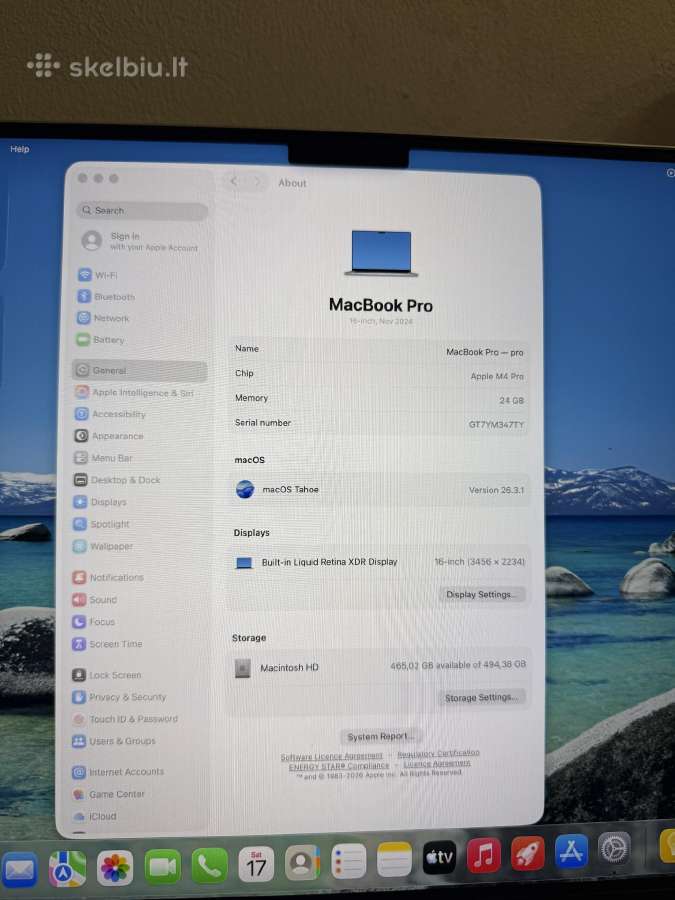The width and height of the screenshot is (675, 900).
Task: Click the Macintosh HD storage row
Action: tap(379, 667)
